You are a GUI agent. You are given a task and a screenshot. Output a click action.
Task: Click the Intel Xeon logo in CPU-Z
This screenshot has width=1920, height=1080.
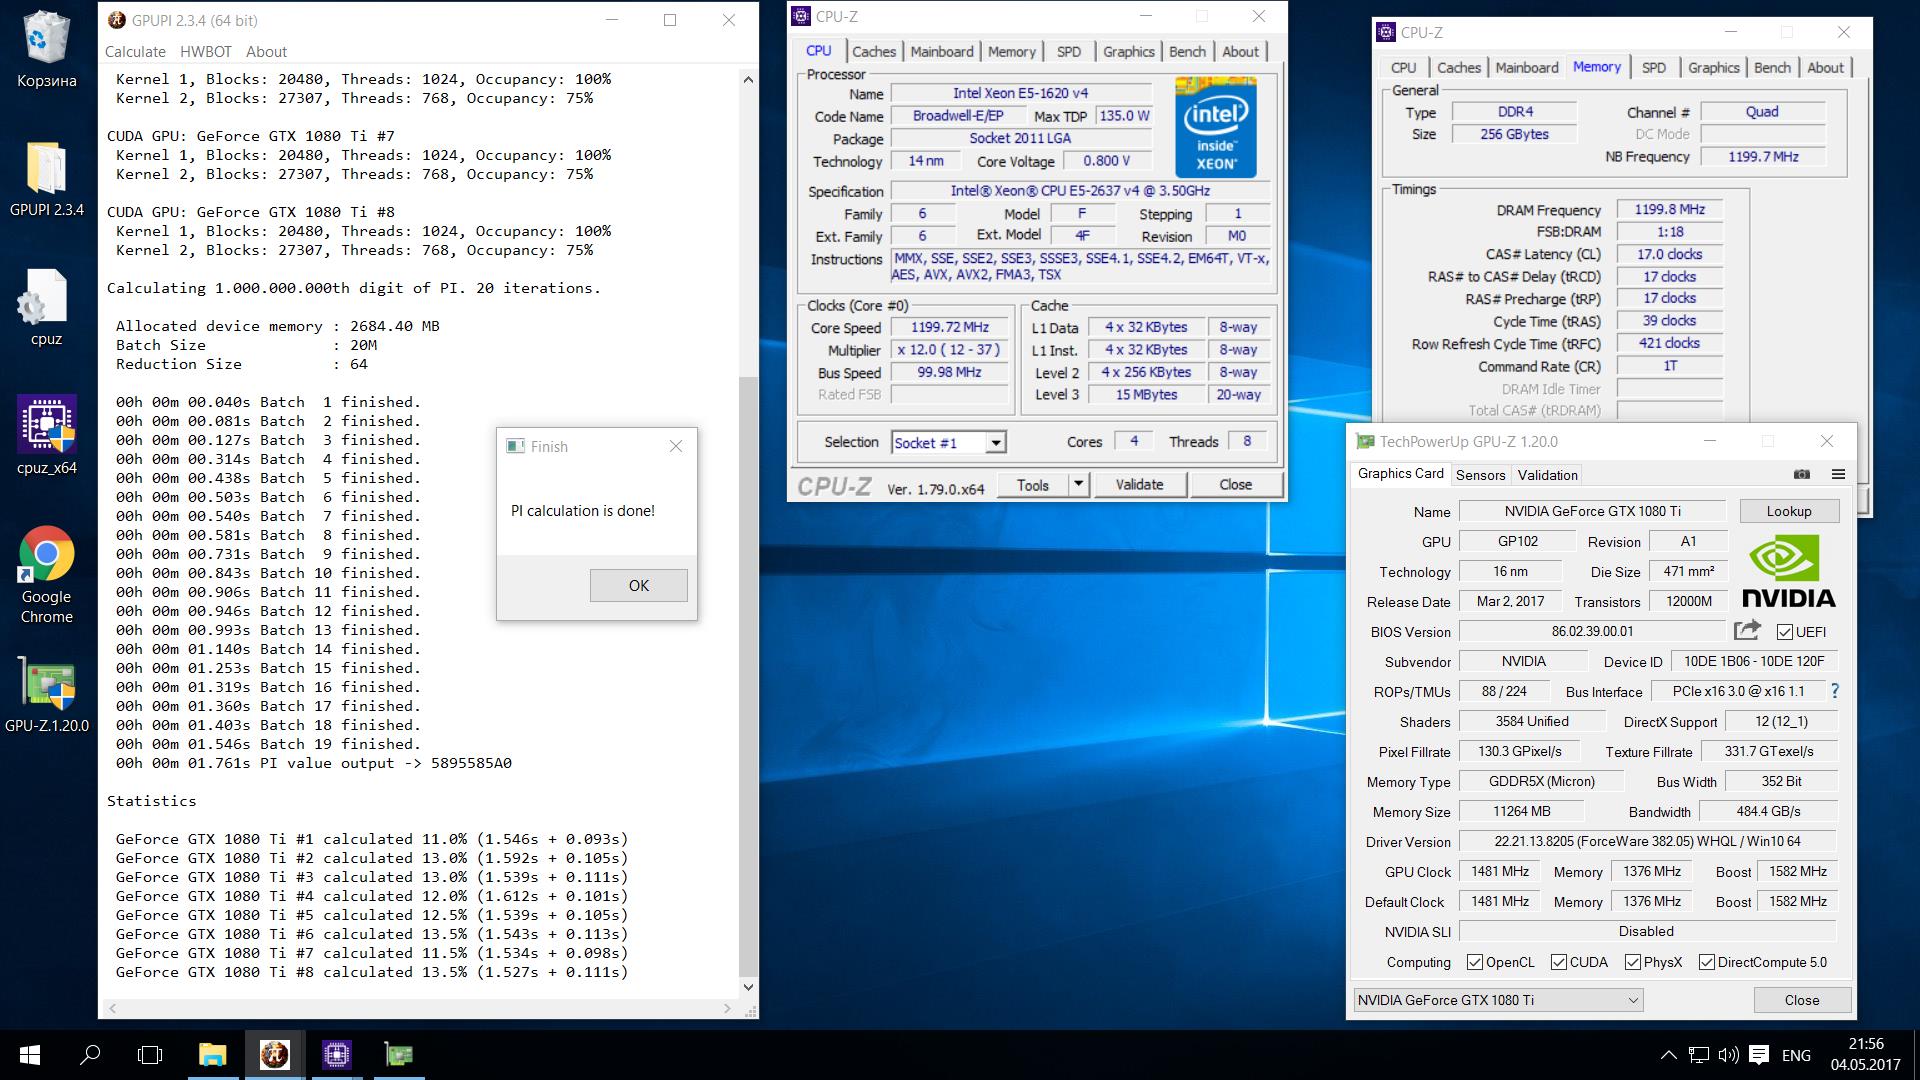(1215, 127)
